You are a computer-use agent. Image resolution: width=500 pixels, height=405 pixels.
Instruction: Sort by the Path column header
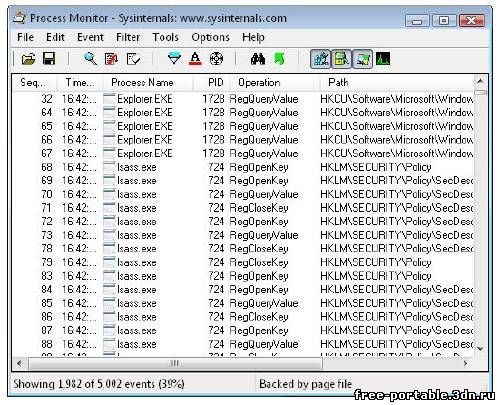[397, 83]
